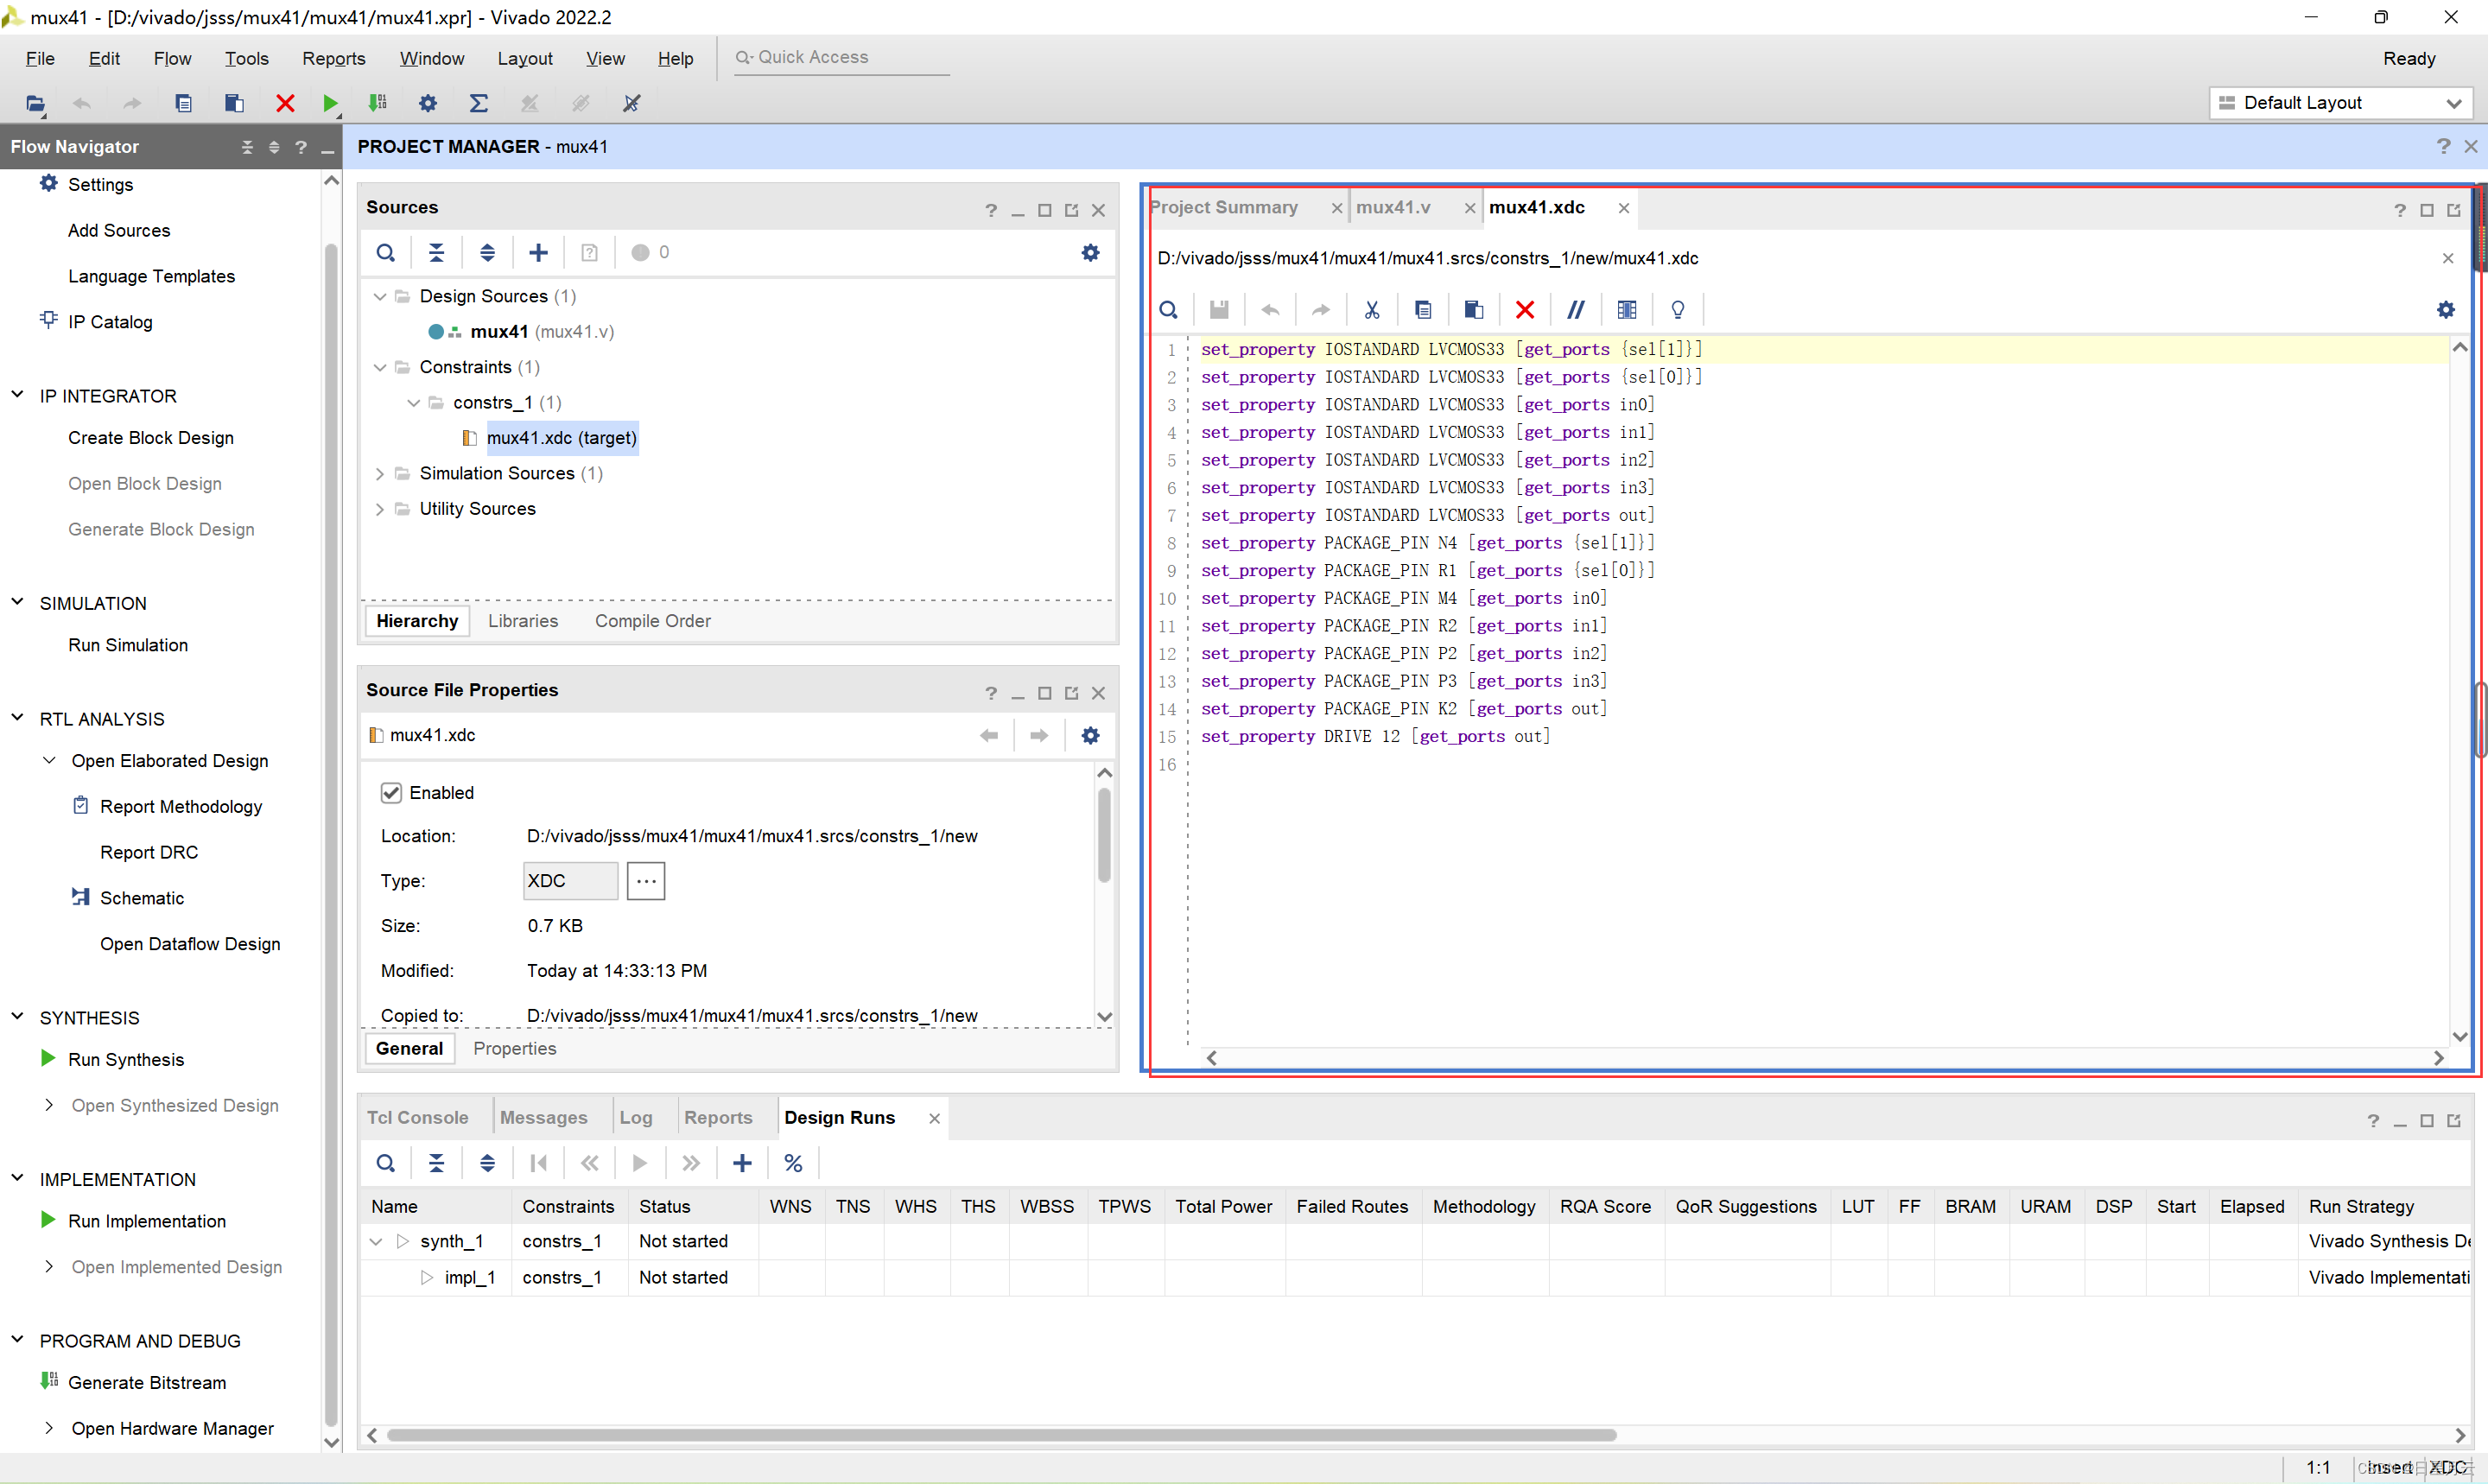This screenshot has width=2488, height=1484.
Task: Toggle the Enabled checkbox for mux41.xdc
Action: point(390,791)
